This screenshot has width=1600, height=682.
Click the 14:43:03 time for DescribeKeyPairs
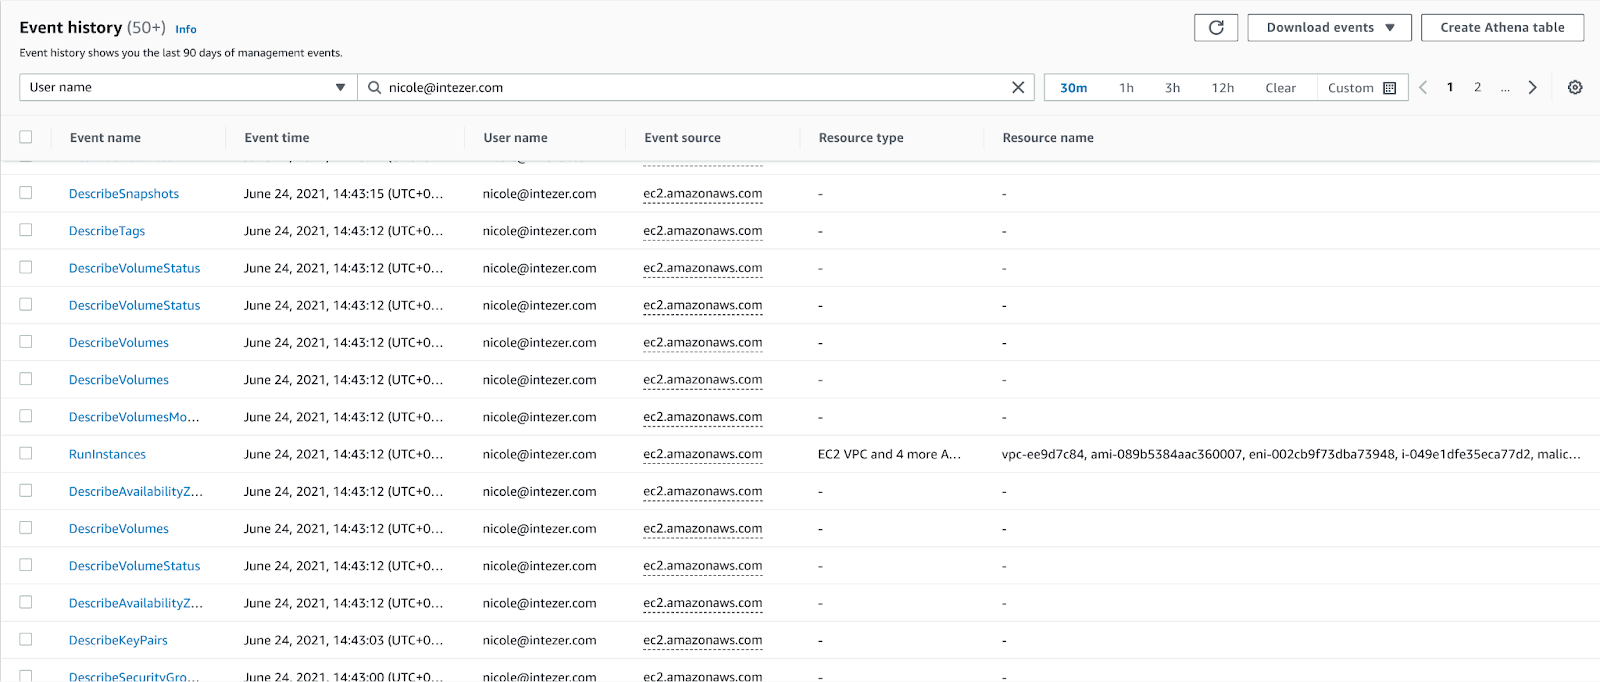343,640
